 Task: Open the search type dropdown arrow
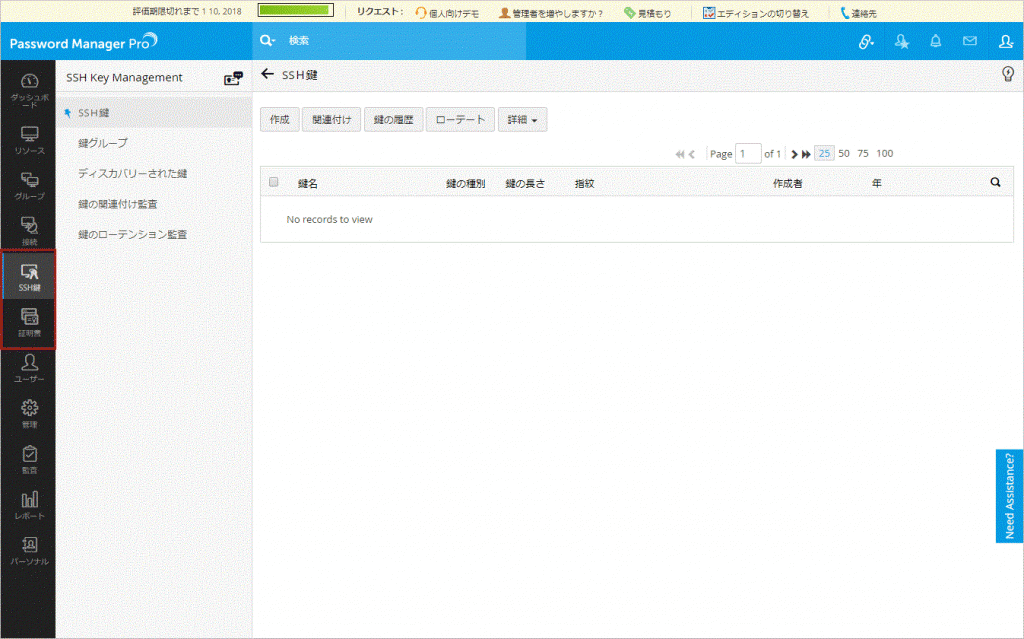click(267, 42)
